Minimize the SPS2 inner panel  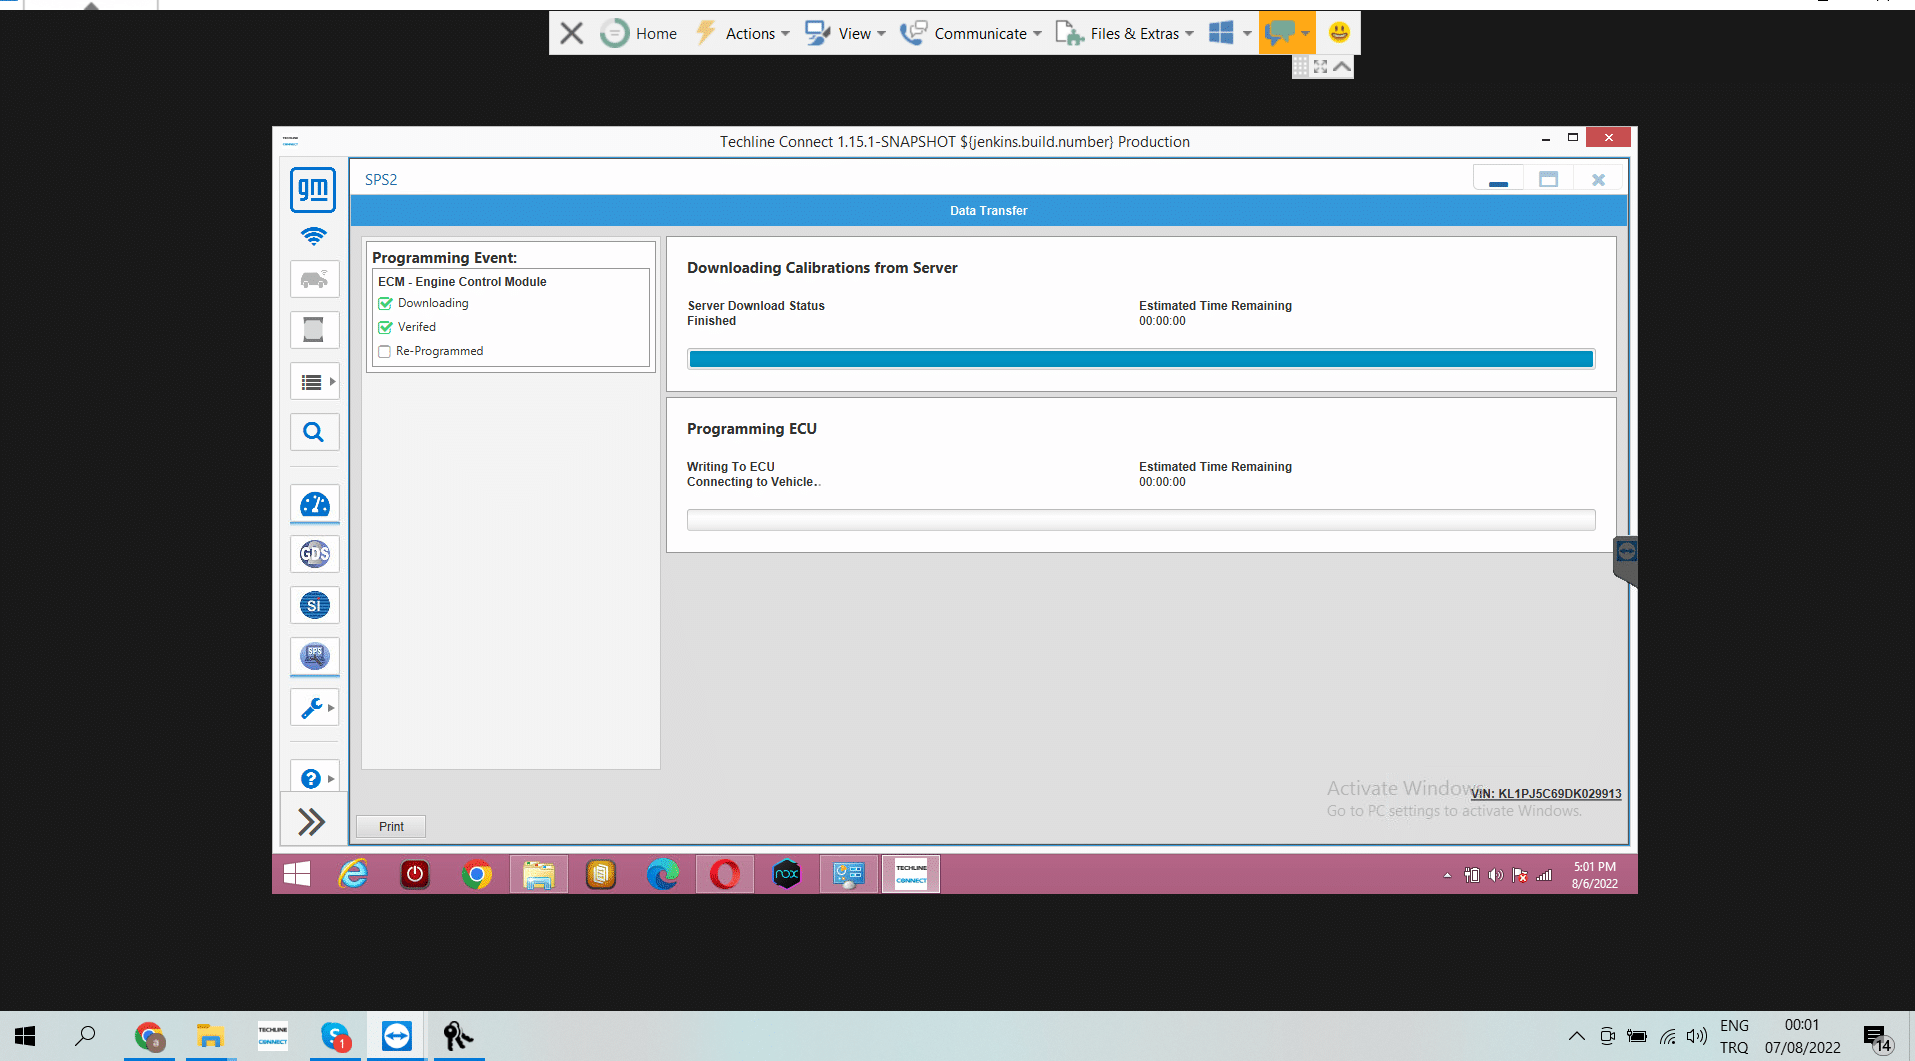click(x=1498, y=180)
